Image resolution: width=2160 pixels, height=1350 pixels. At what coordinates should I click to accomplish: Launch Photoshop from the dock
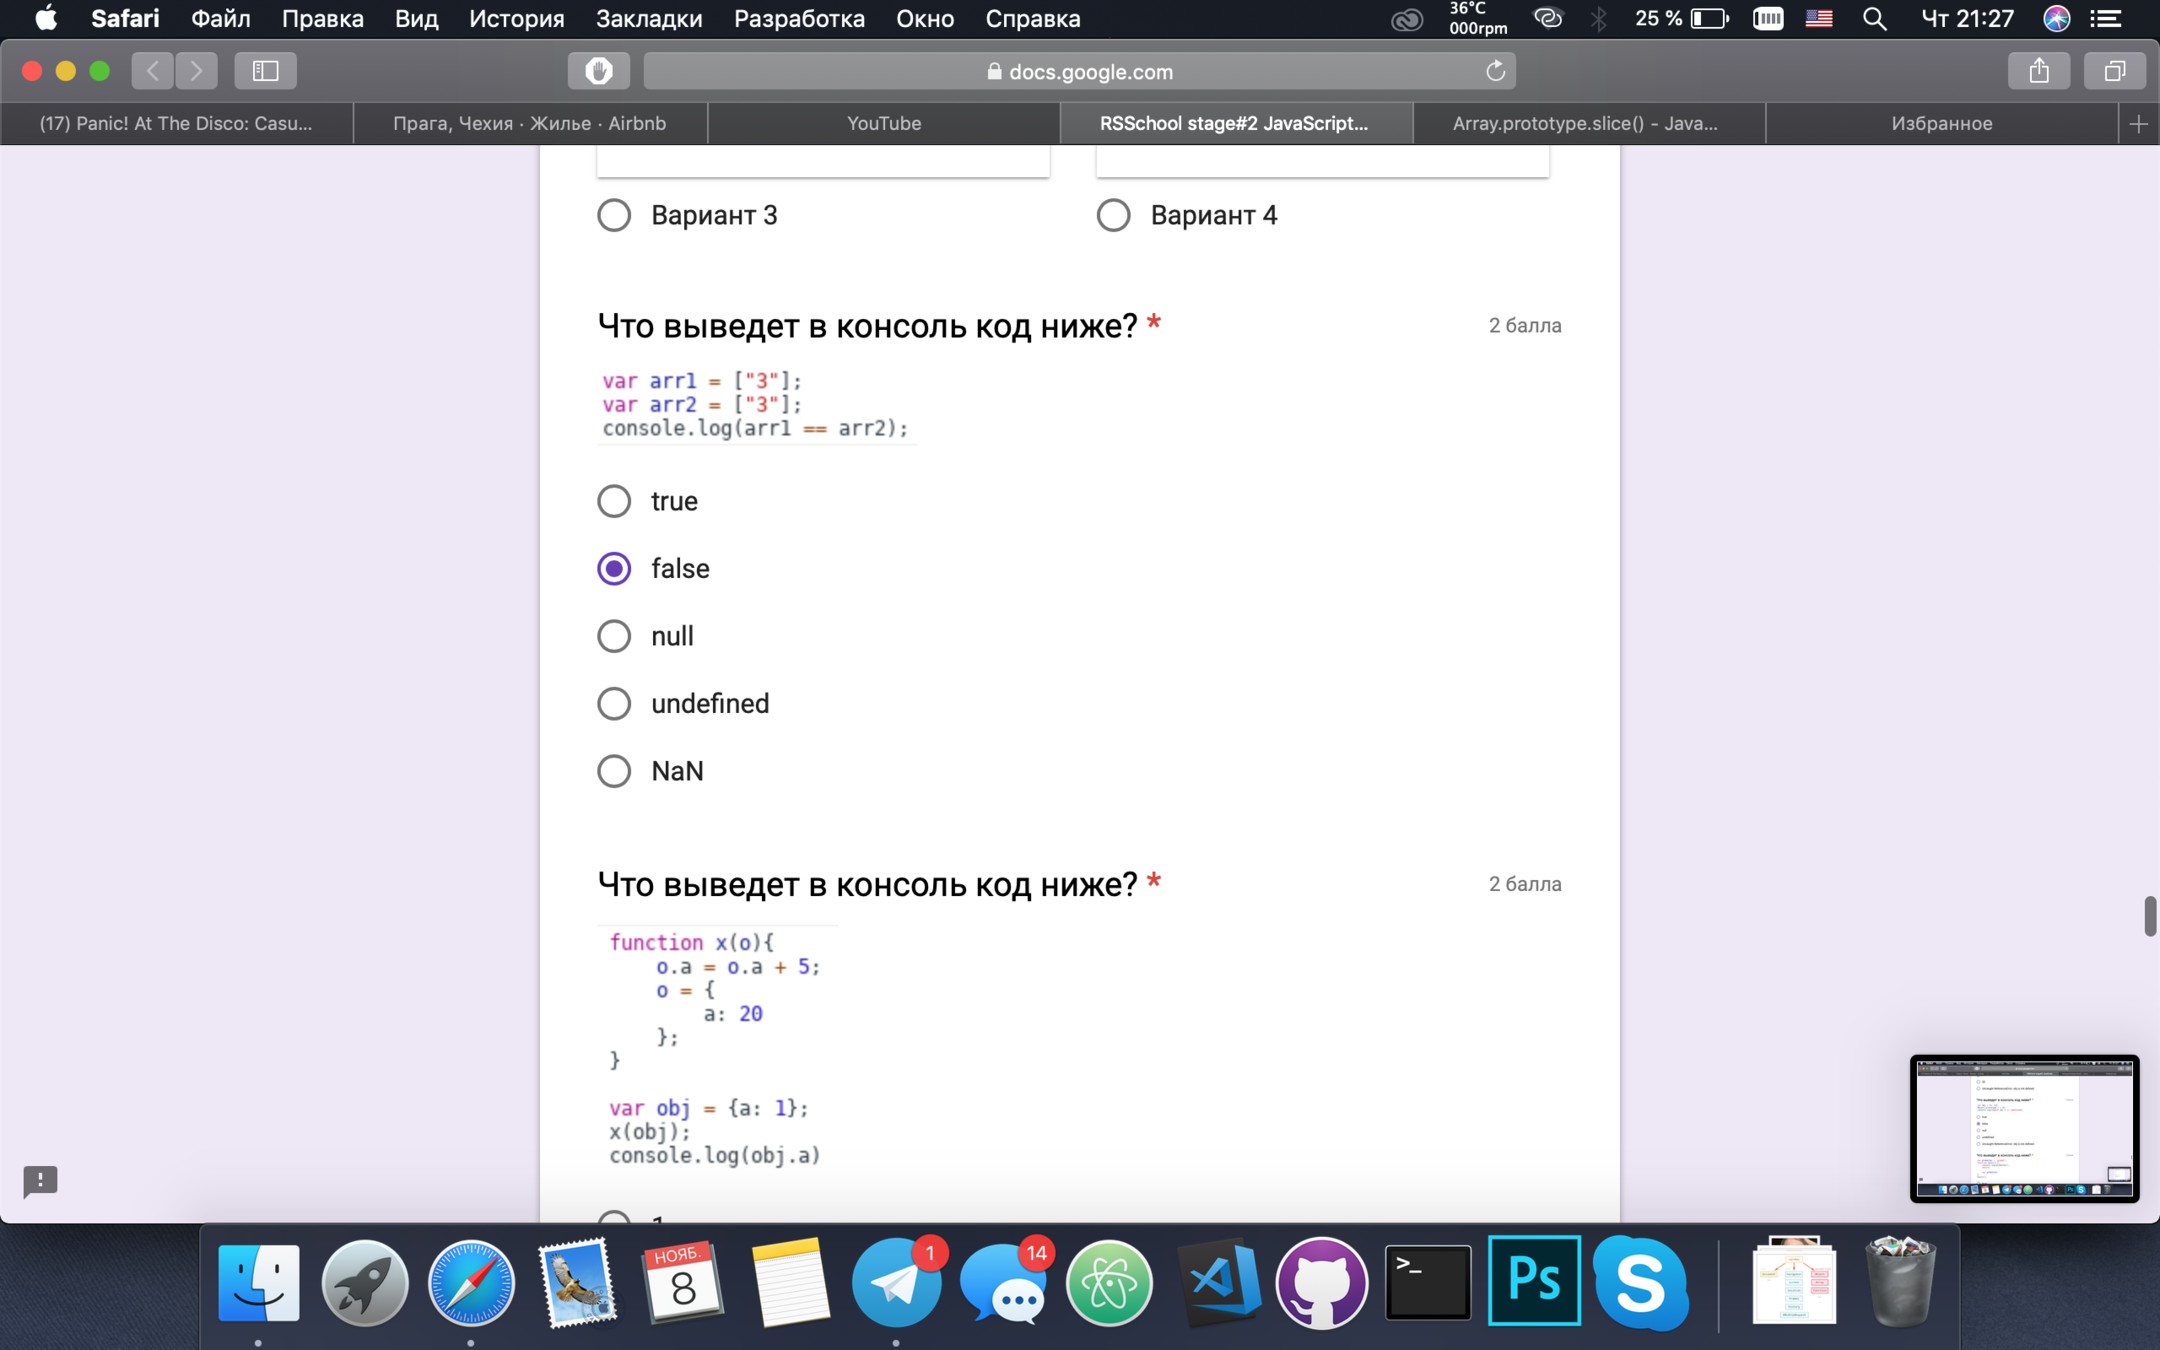(1534, 1281)
